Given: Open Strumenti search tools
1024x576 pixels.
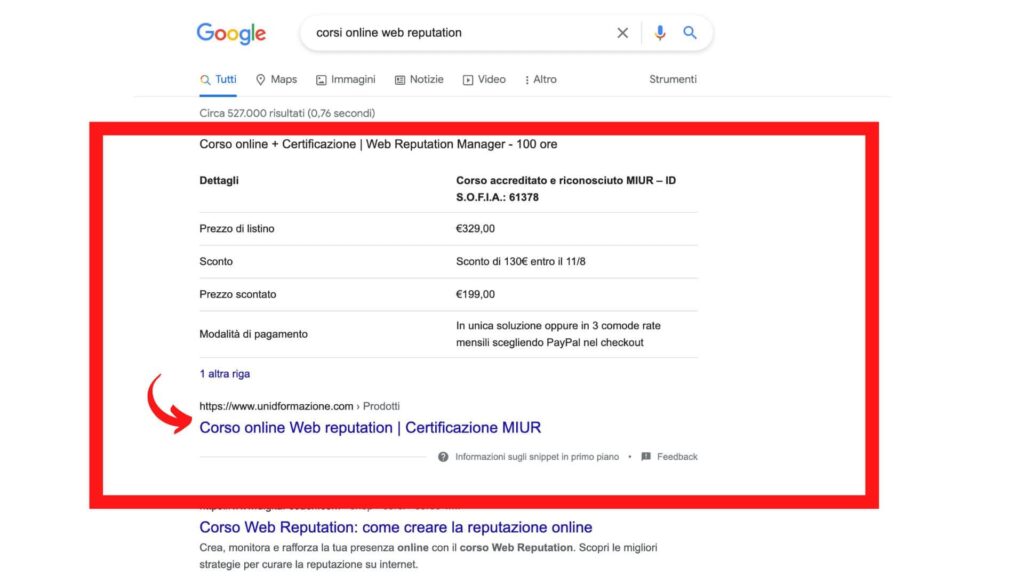Looking at the screenshot, I should point(673,80).
